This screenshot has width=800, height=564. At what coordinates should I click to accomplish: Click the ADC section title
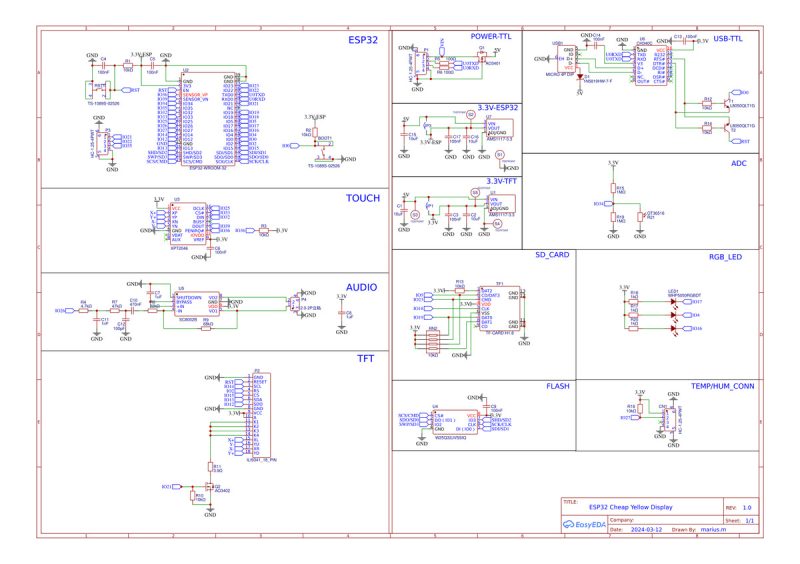(739, 163)
